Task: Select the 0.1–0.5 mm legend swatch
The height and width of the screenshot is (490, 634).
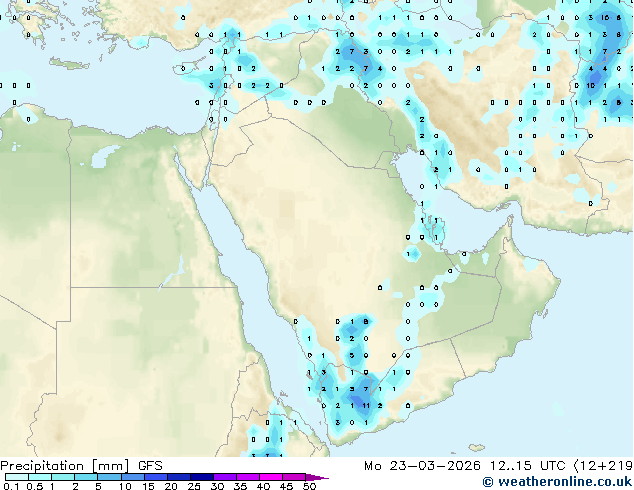Action: click(17, 477)
